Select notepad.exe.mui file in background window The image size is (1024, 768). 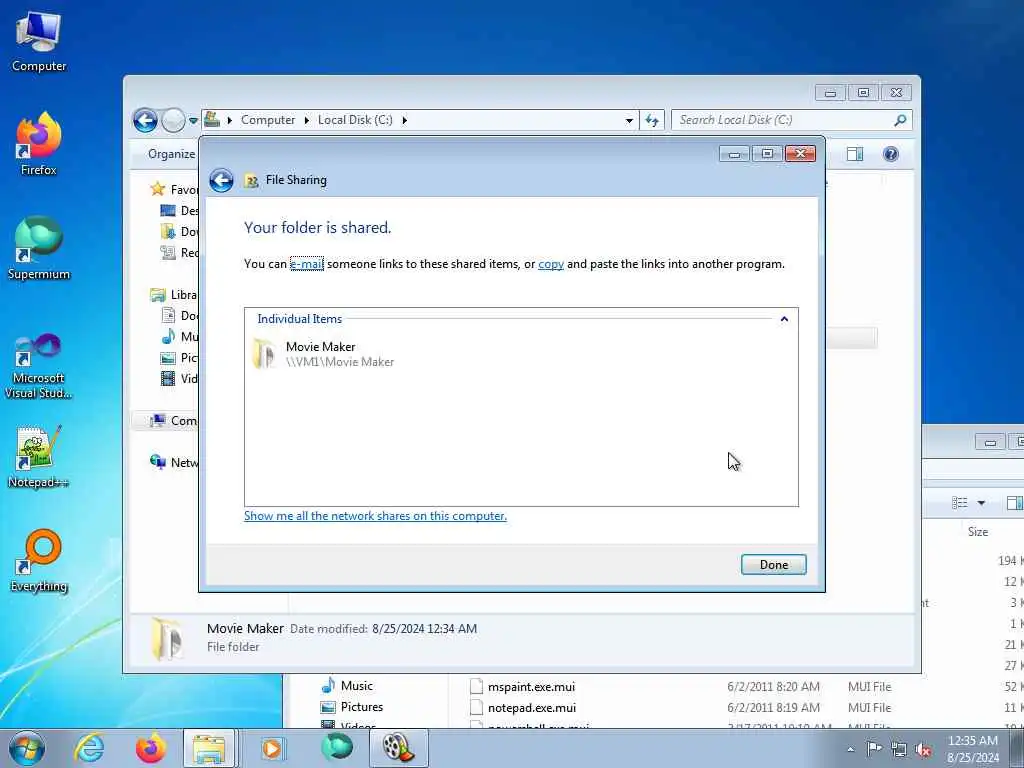(x=532, y=708)
